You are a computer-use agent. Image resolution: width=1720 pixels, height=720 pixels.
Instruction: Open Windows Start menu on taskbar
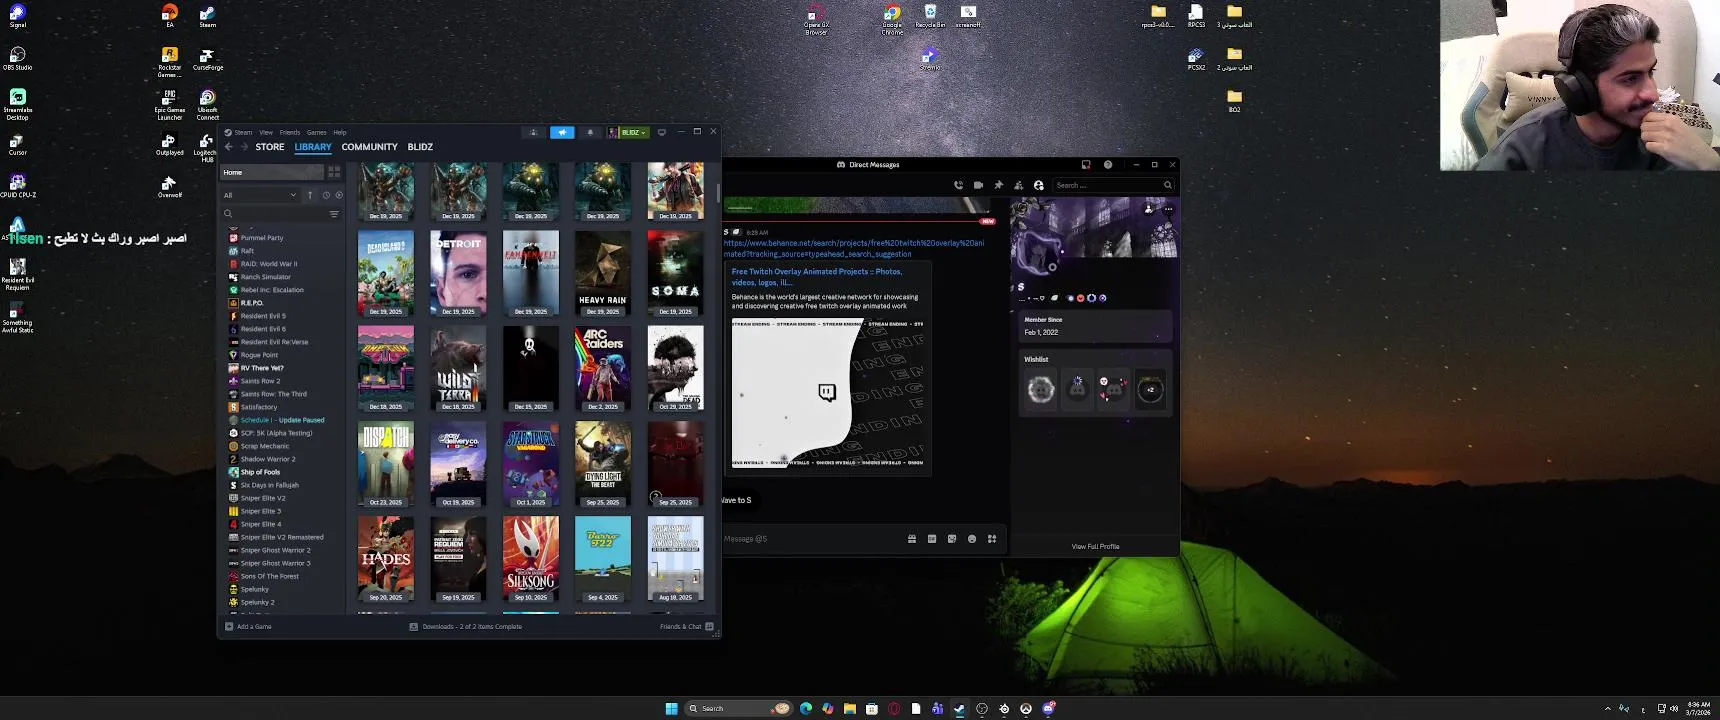pyautogui.click(x=672, y=709)
